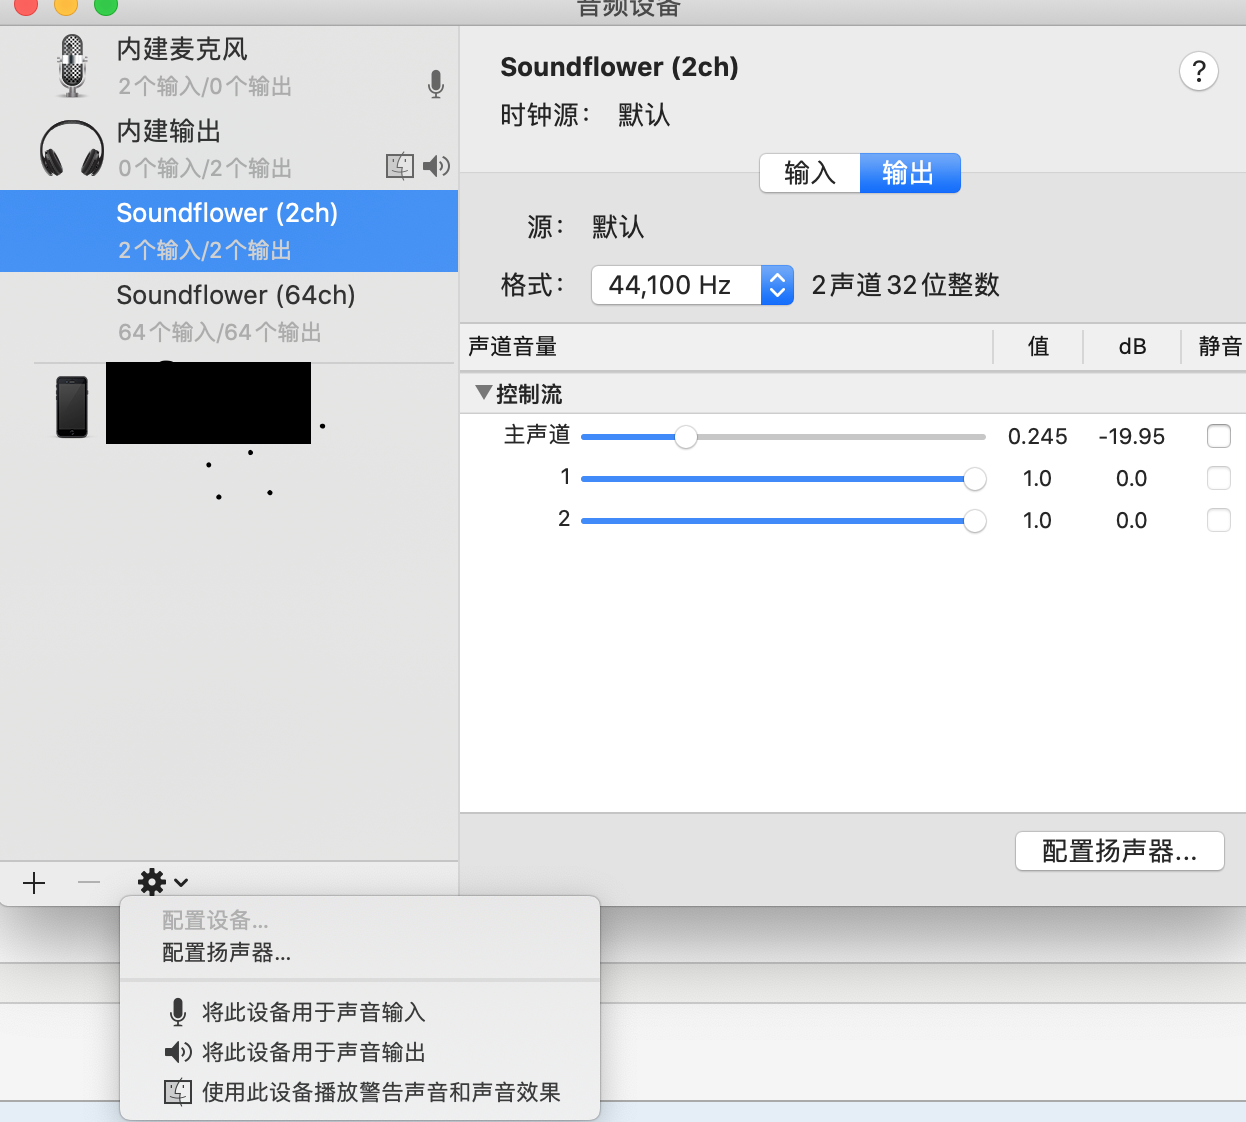Click the chevron next to the gear
The image size is (1246, 1122).
point(181,883)
